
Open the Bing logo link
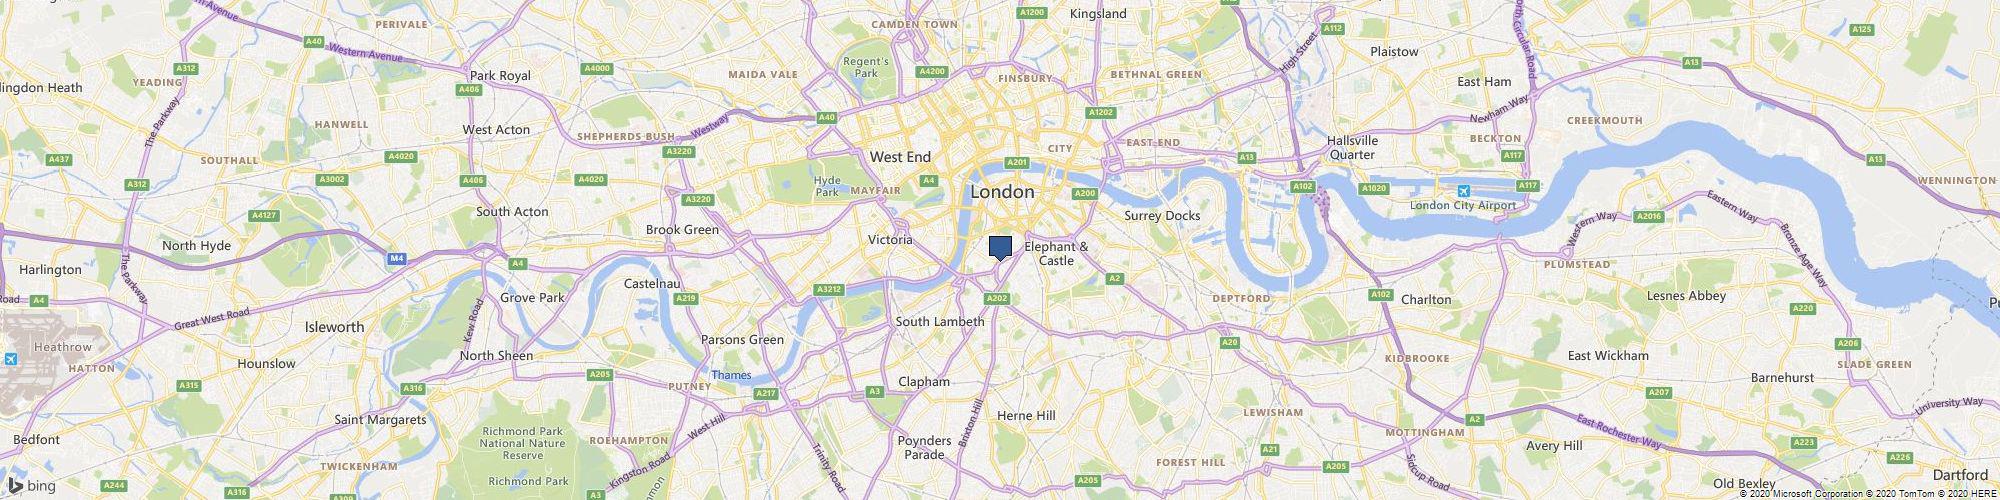point(33,487)
